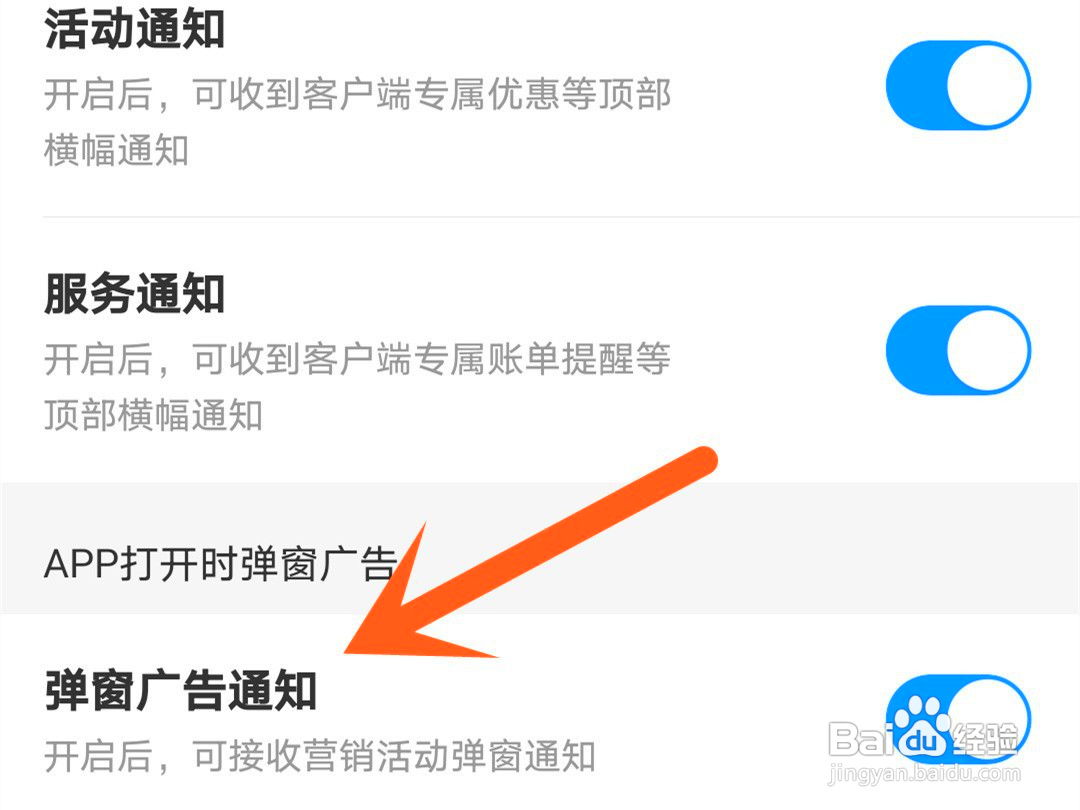Image resolution: width=1080 pixels, height=810 pixels.
Task: Tap the APP打开时弹窗广告 section header
Action: pos(220,565)
